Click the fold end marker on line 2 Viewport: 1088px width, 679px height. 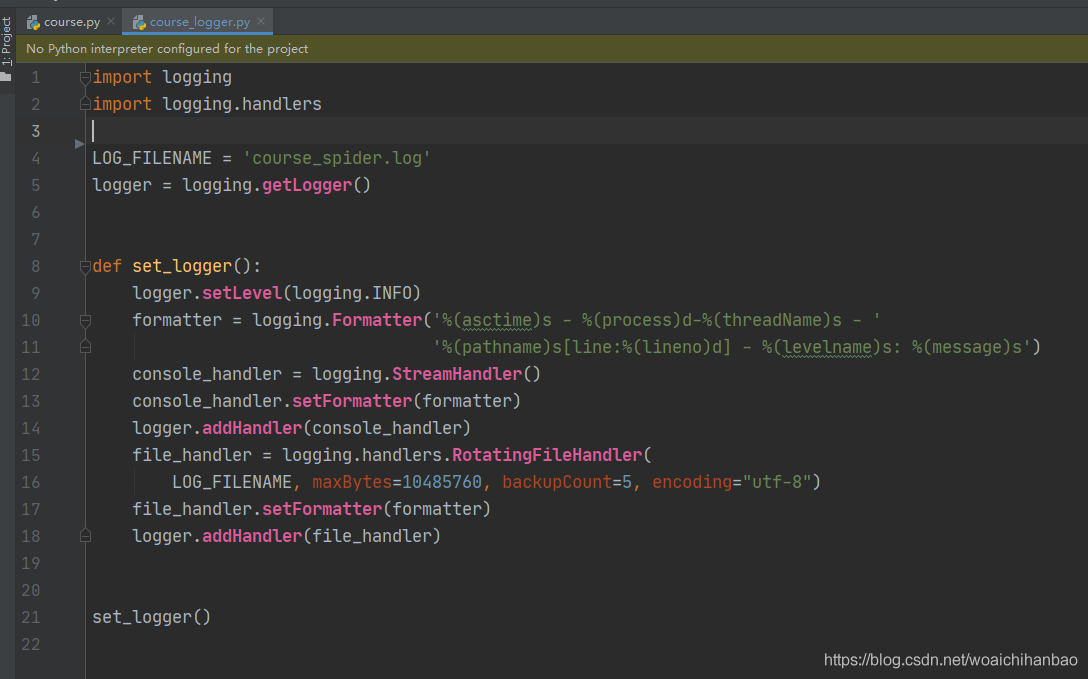pyautogui.click(x=85, y=104)
